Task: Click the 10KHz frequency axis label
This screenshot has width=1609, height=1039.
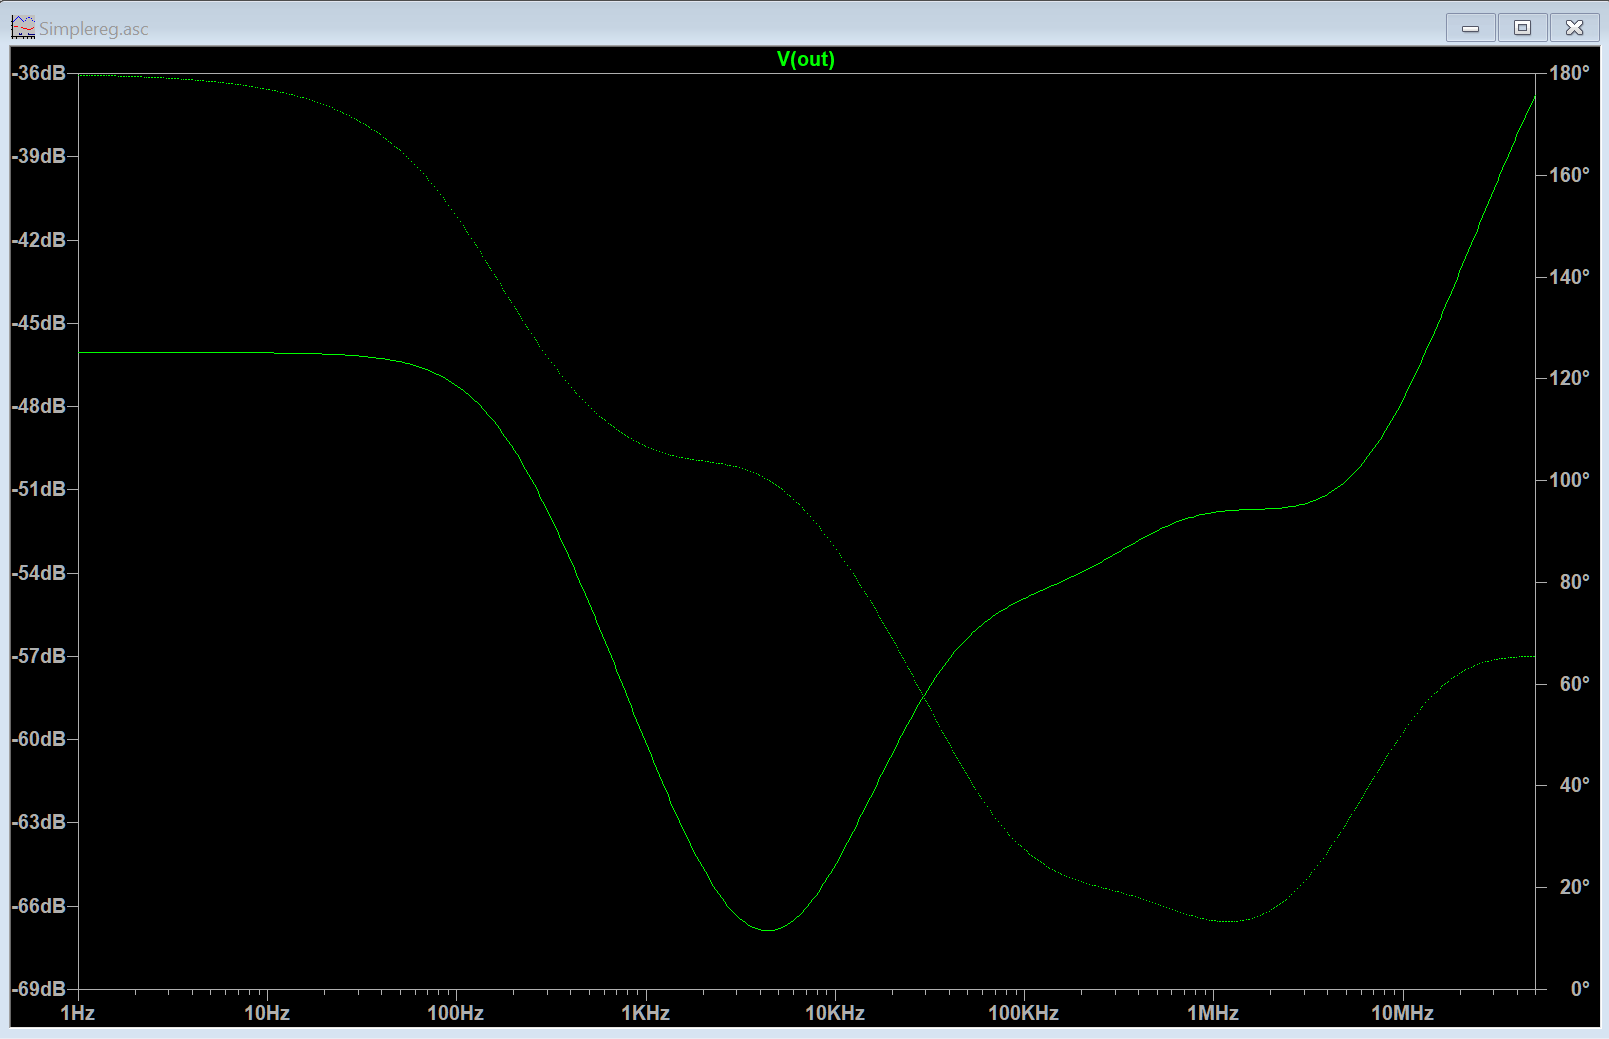Action: point(835,1013)
